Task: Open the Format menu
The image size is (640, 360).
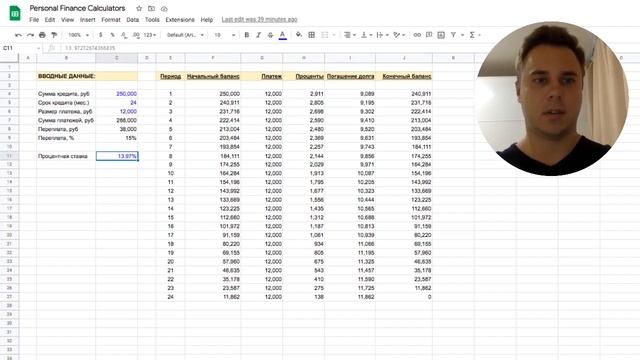Action: tap(111, 20)
